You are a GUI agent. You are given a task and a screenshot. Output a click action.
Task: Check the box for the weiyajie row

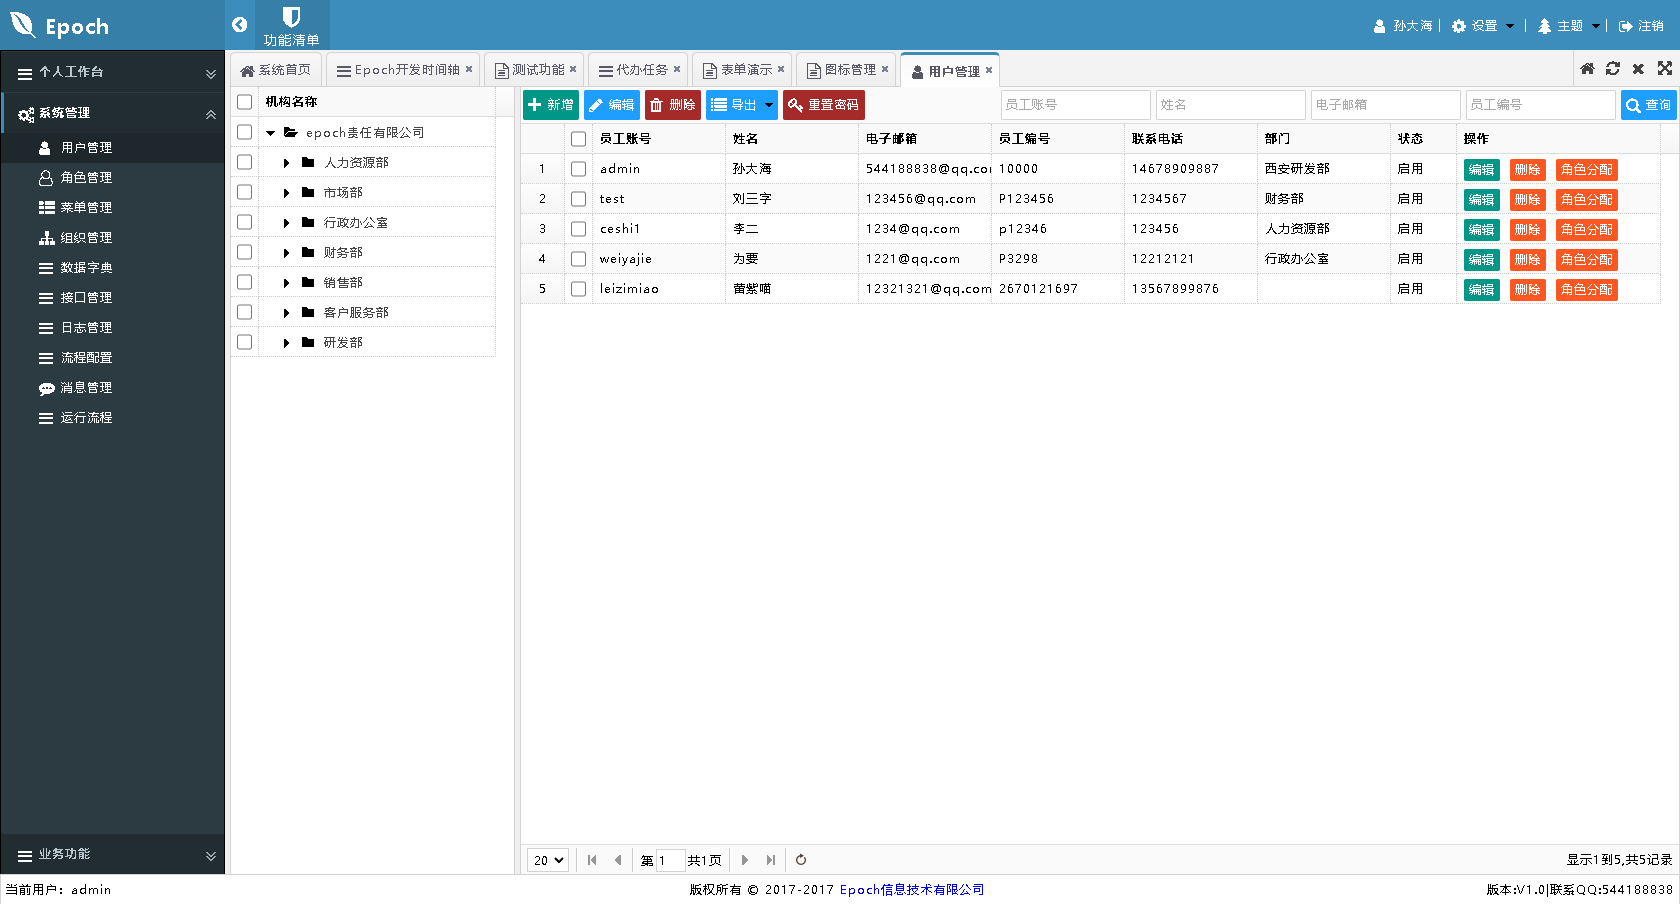pos(578,259)
